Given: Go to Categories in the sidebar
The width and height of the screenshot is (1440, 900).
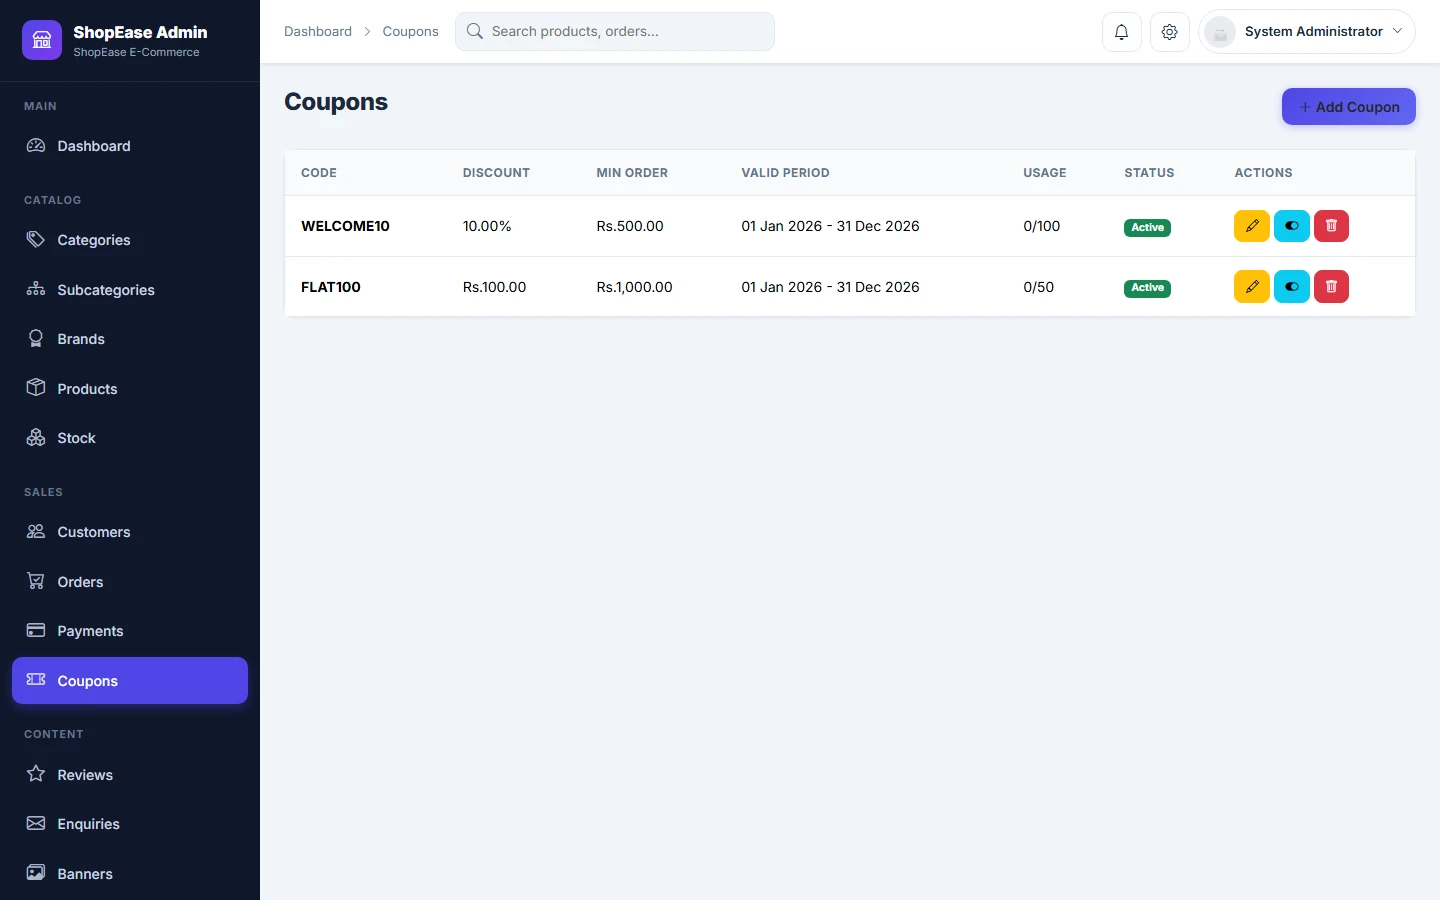Looking at the screenshot, I should click(x=130, y=240).
